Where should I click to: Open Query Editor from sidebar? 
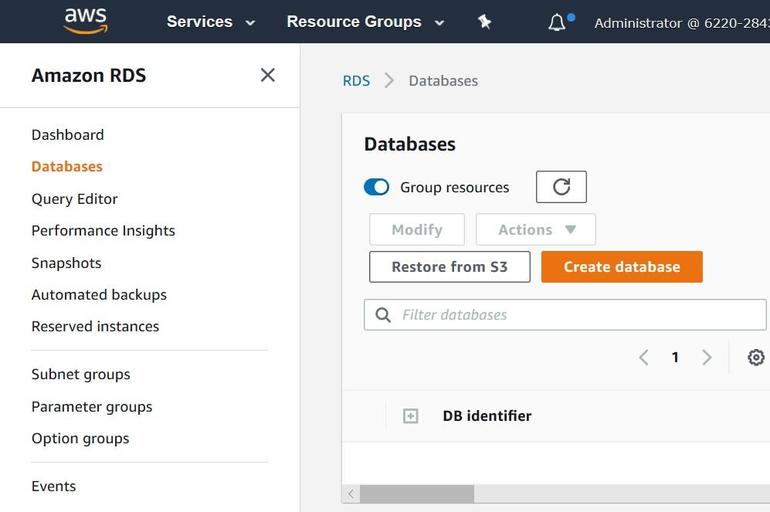pyautogui.click(x=75, y=199)
